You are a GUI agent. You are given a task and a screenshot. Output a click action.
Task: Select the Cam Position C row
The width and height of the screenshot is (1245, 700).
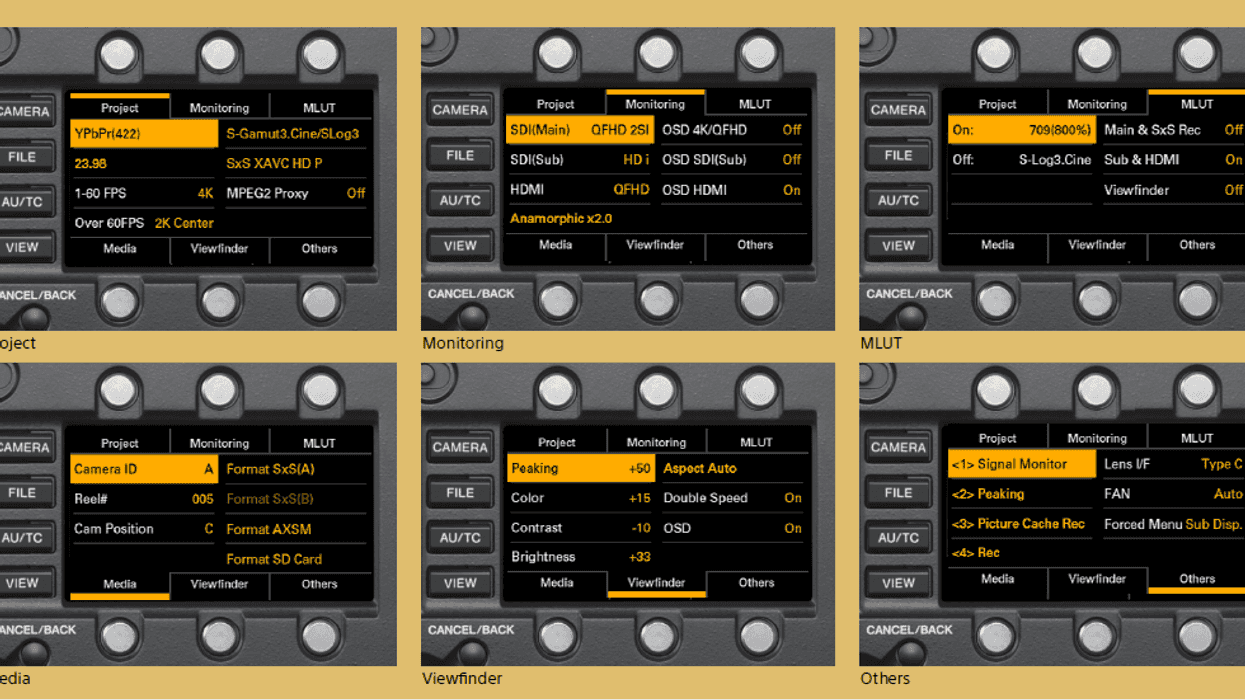(x=144, y=529)
